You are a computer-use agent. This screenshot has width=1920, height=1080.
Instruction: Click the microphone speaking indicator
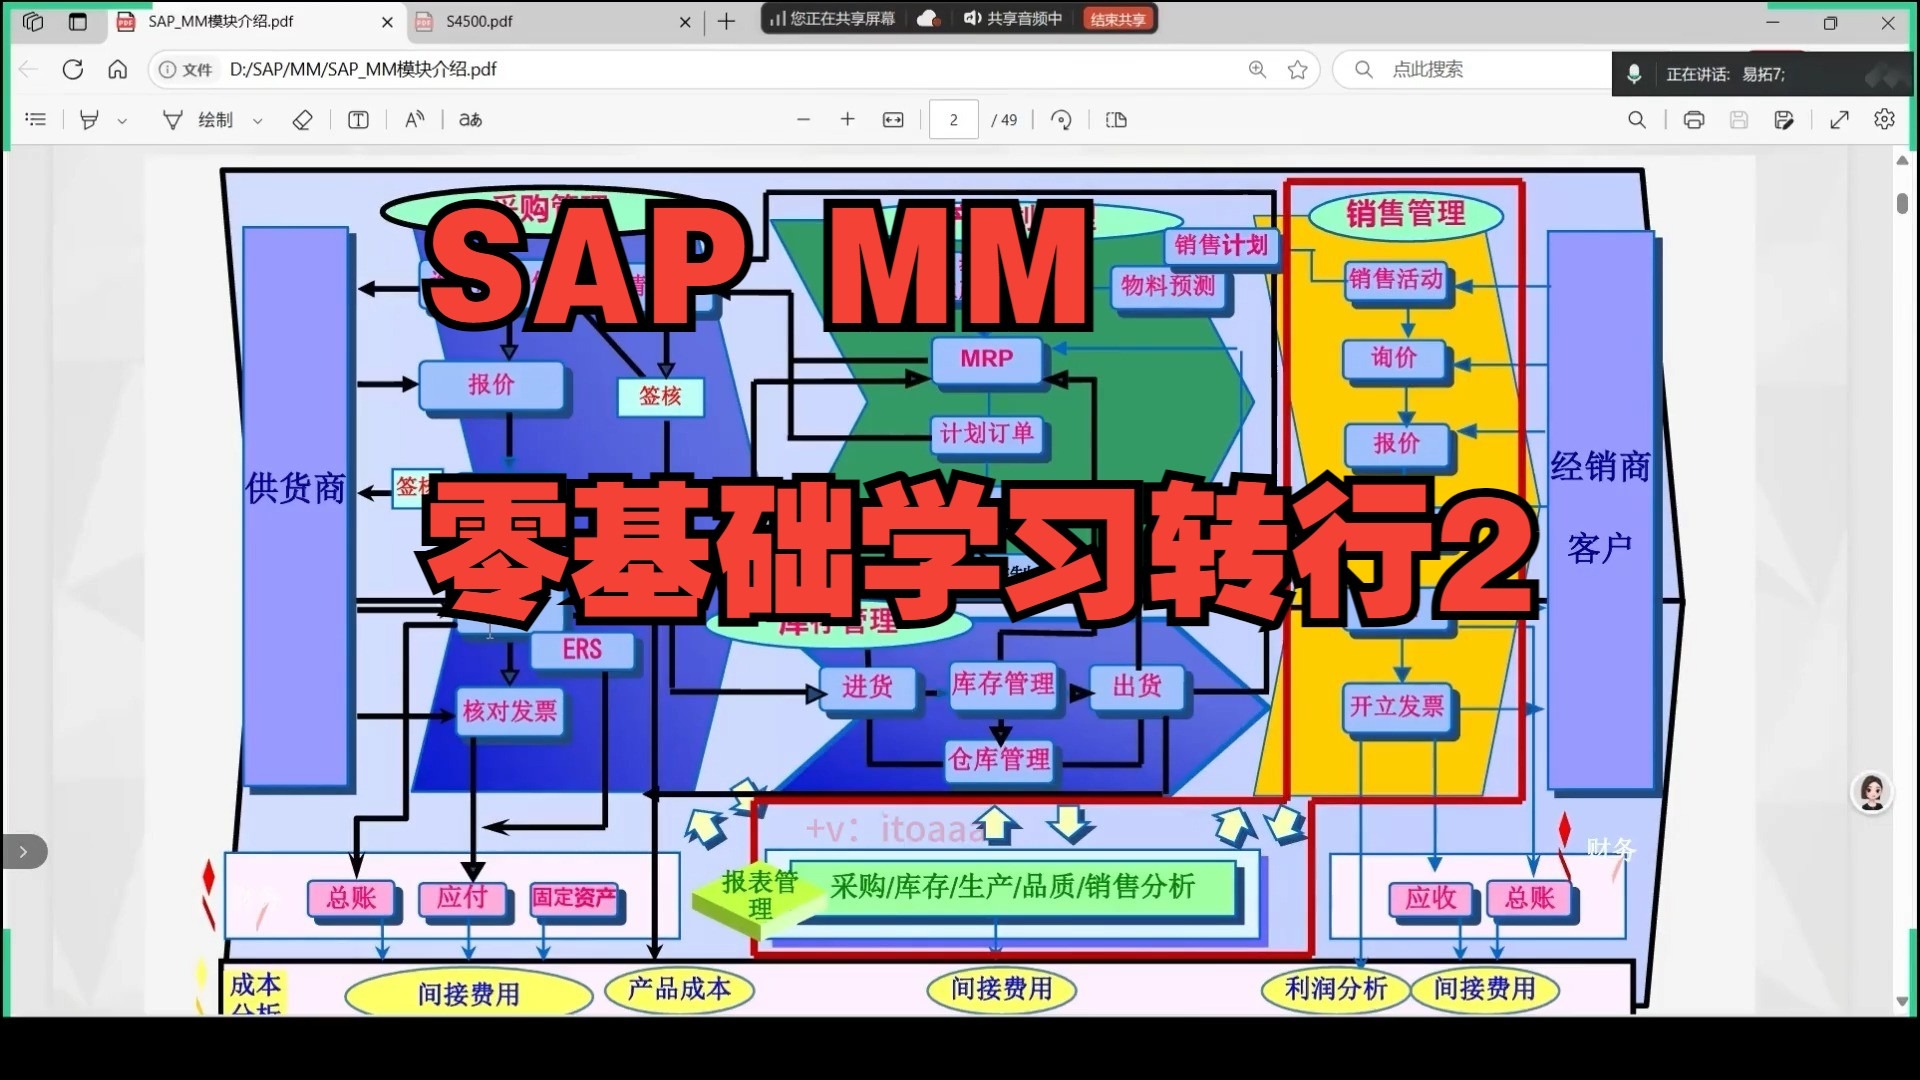[1634, 74]
